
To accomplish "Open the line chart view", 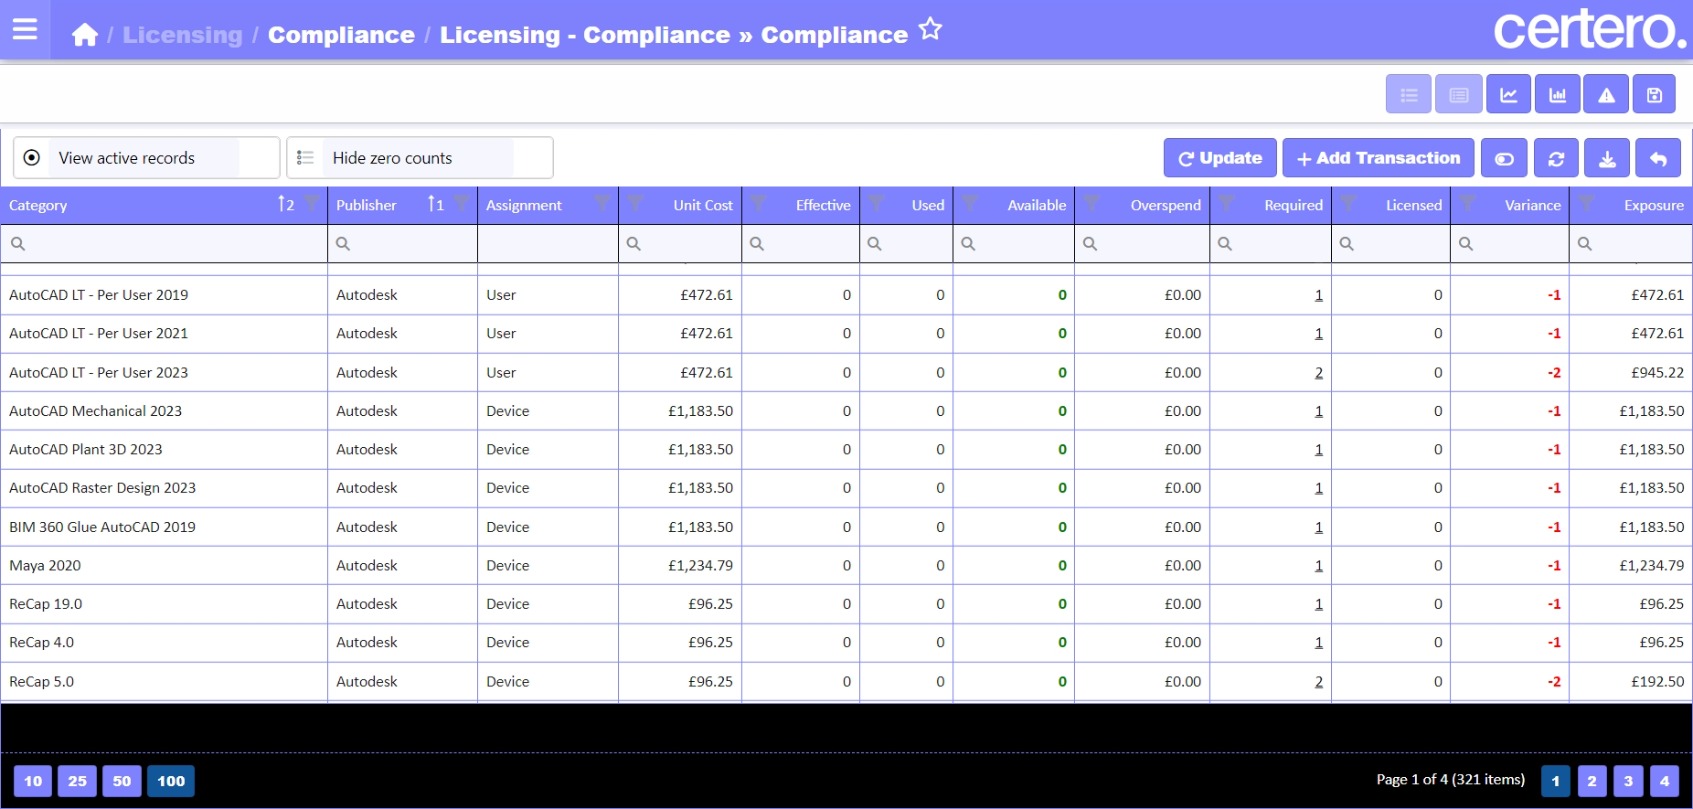I will [1508, 95].
